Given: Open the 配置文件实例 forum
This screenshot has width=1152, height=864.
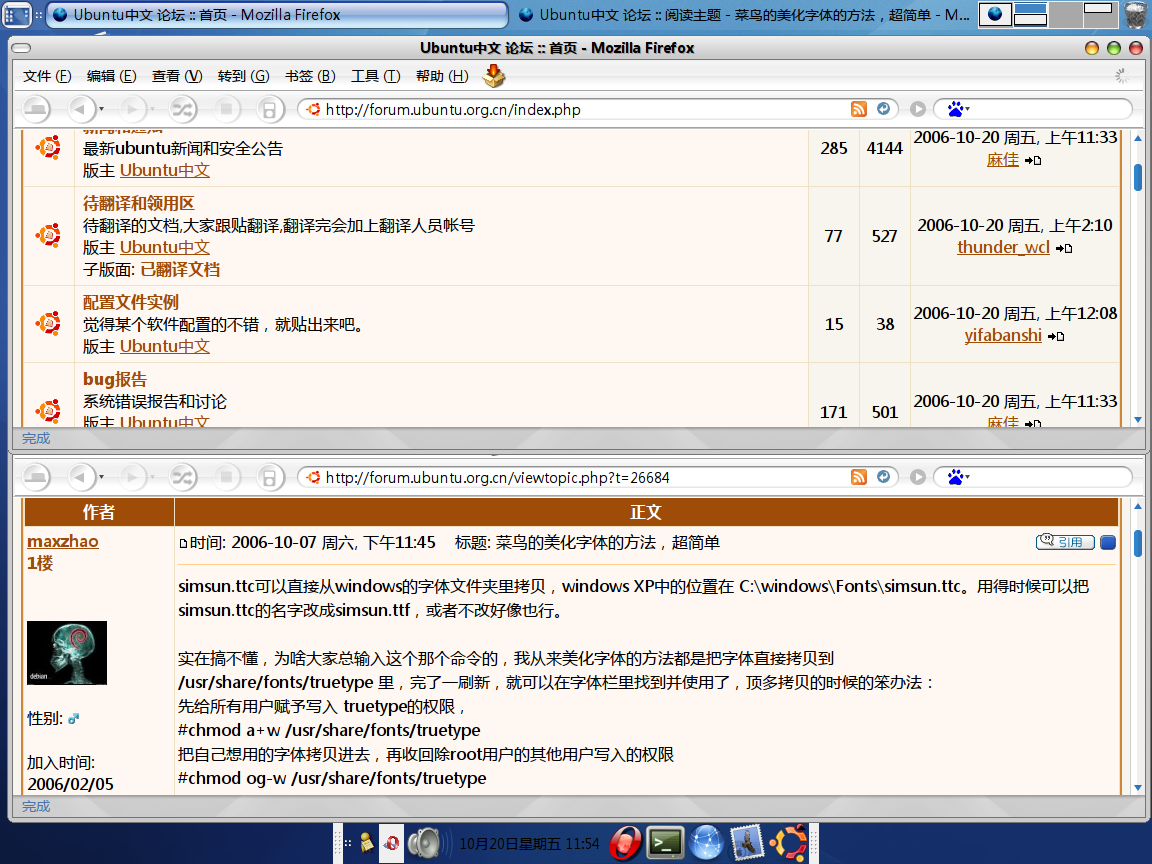Looking at the screenshot, I should tap(131, 303).
